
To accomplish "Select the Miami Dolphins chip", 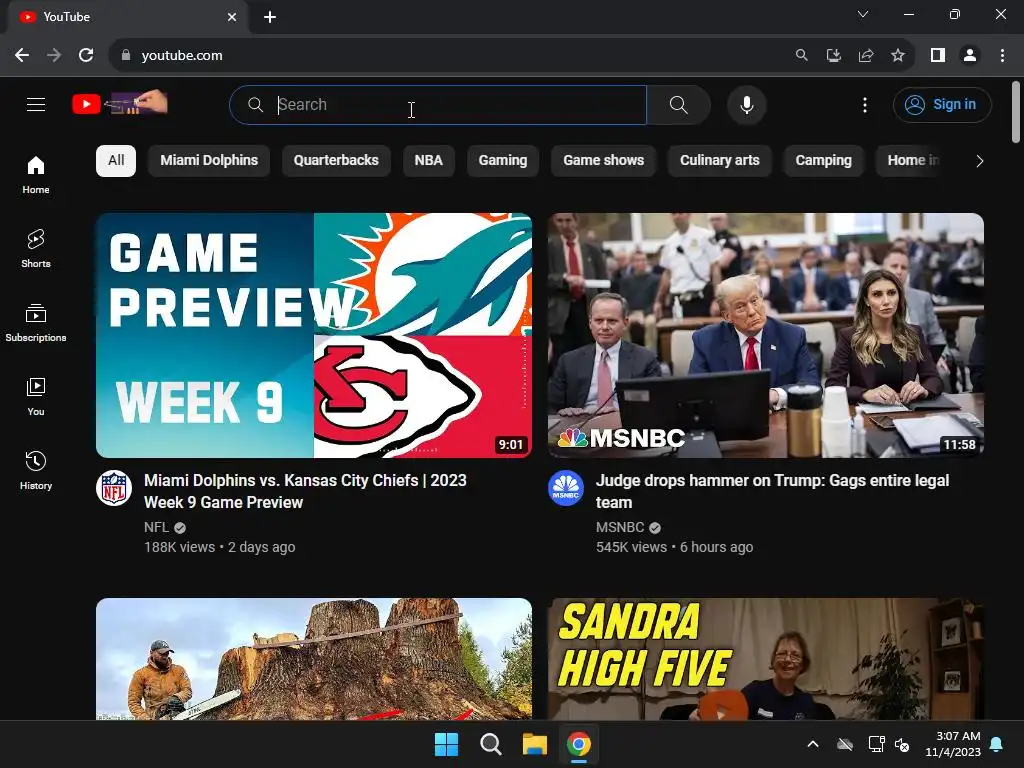I will click(209, 161).
